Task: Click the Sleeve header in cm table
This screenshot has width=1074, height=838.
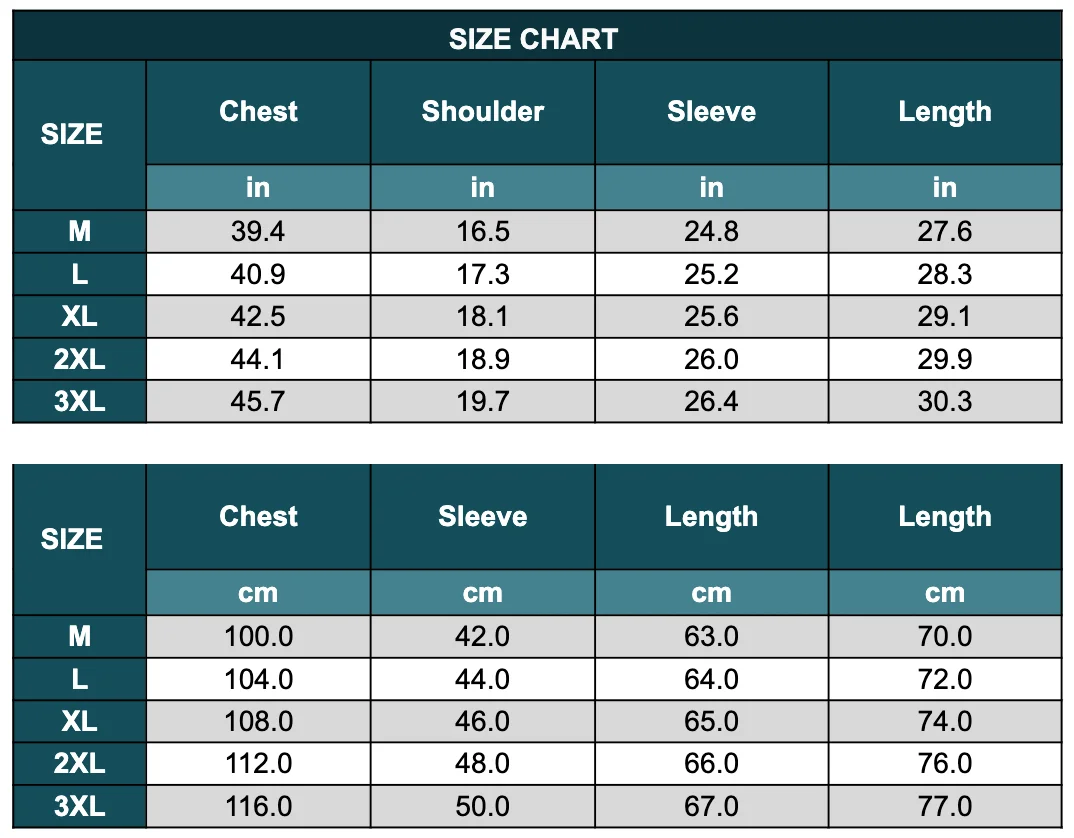Action: click(x=482, y=516)
